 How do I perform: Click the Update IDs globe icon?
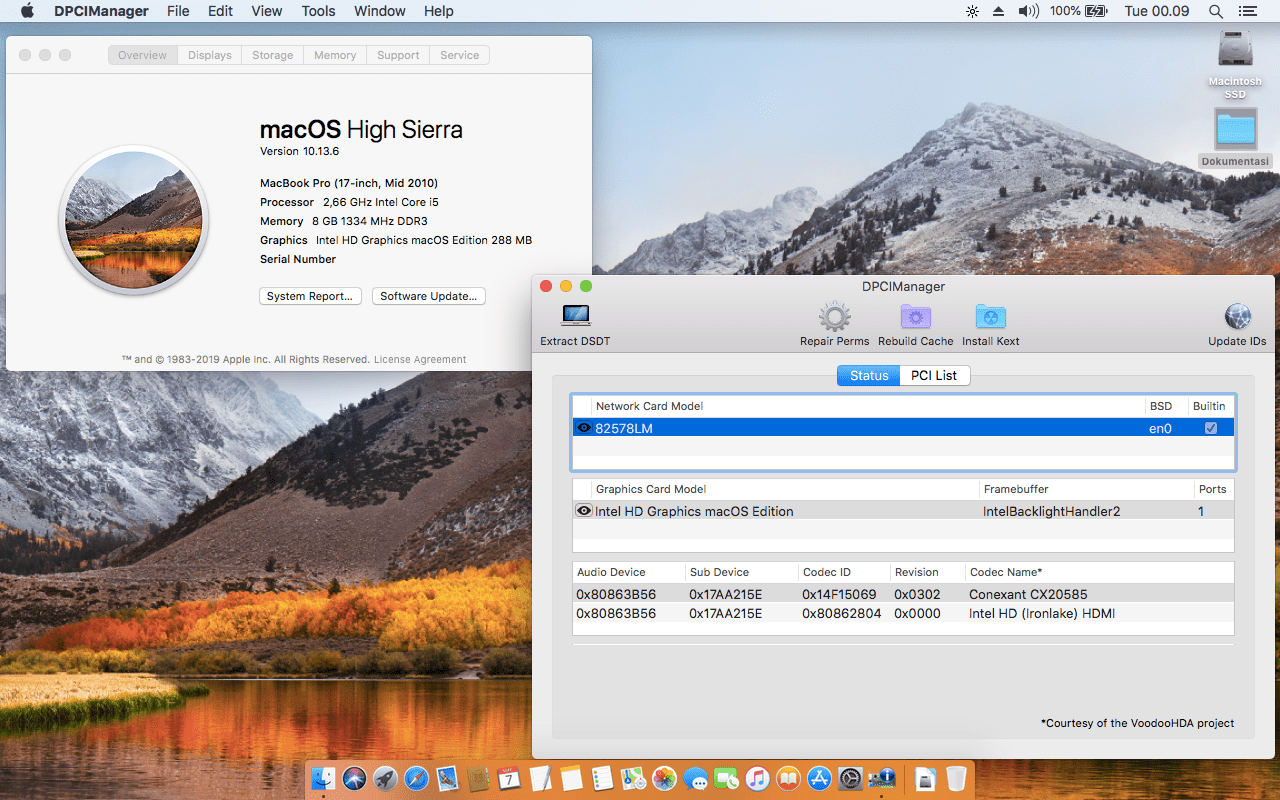coord(1237,317)
